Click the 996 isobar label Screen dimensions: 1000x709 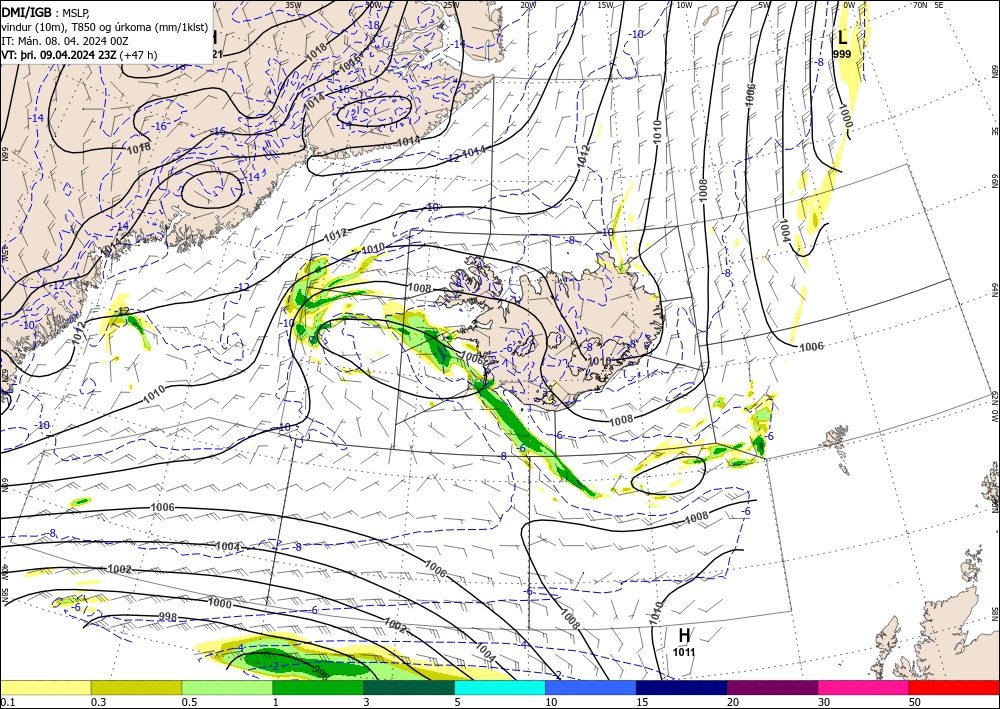tap(321, 671)
